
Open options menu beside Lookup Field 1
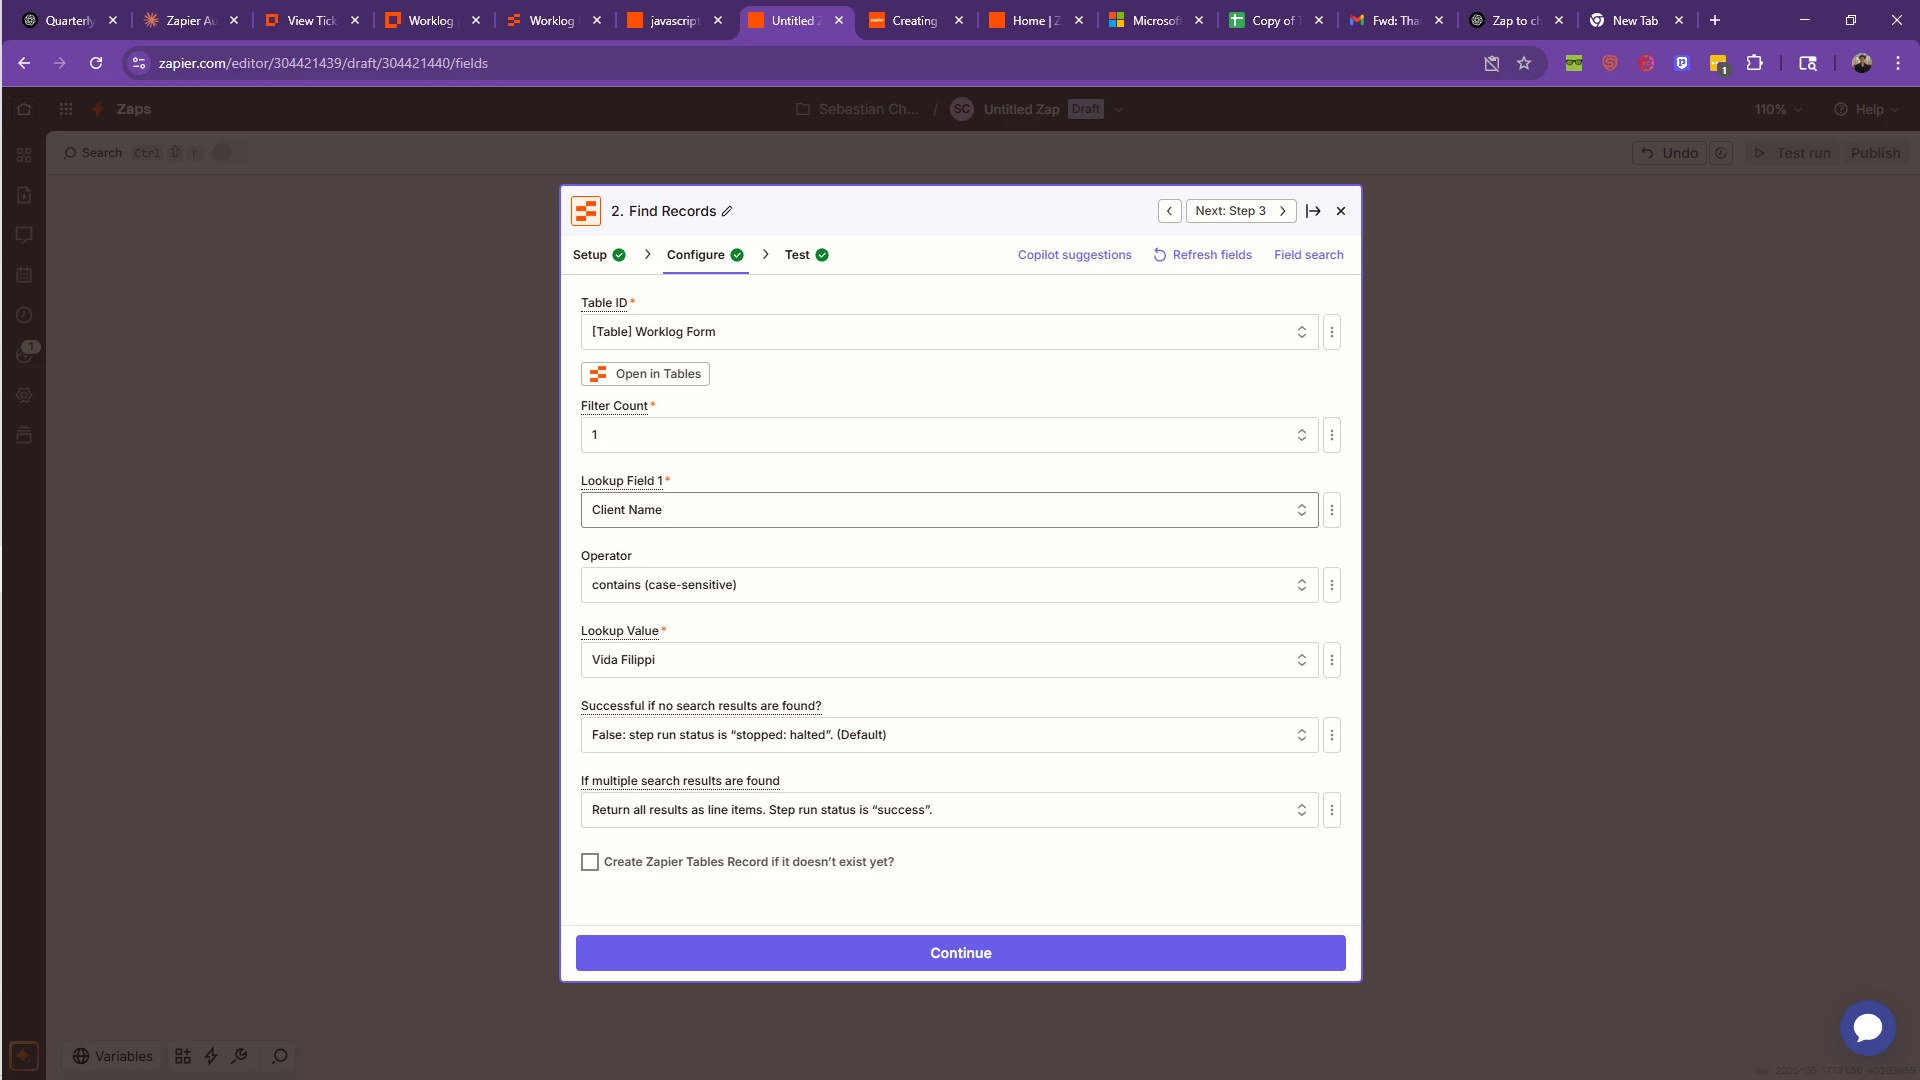1331,510
